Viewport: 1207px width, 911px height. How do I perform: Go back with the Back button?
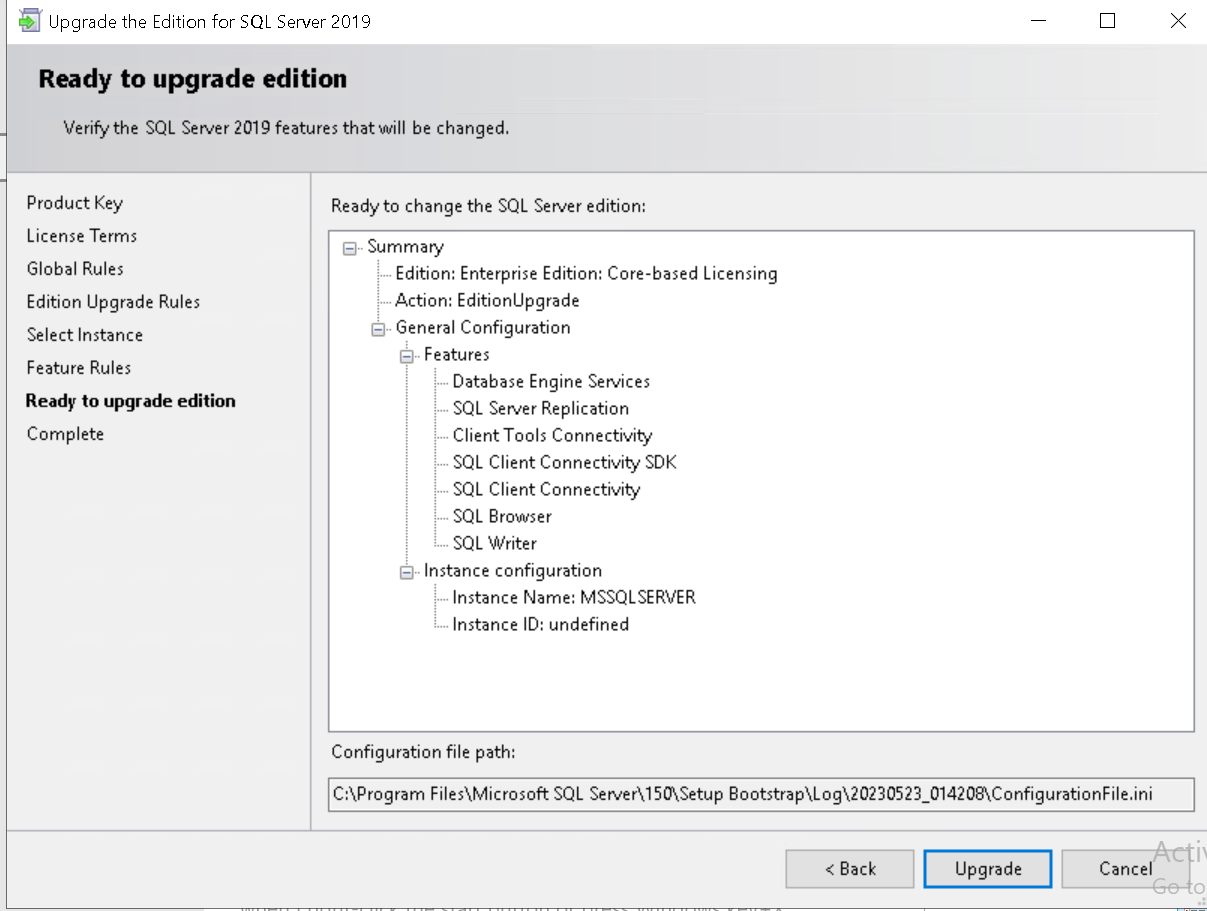click(850, 869)
